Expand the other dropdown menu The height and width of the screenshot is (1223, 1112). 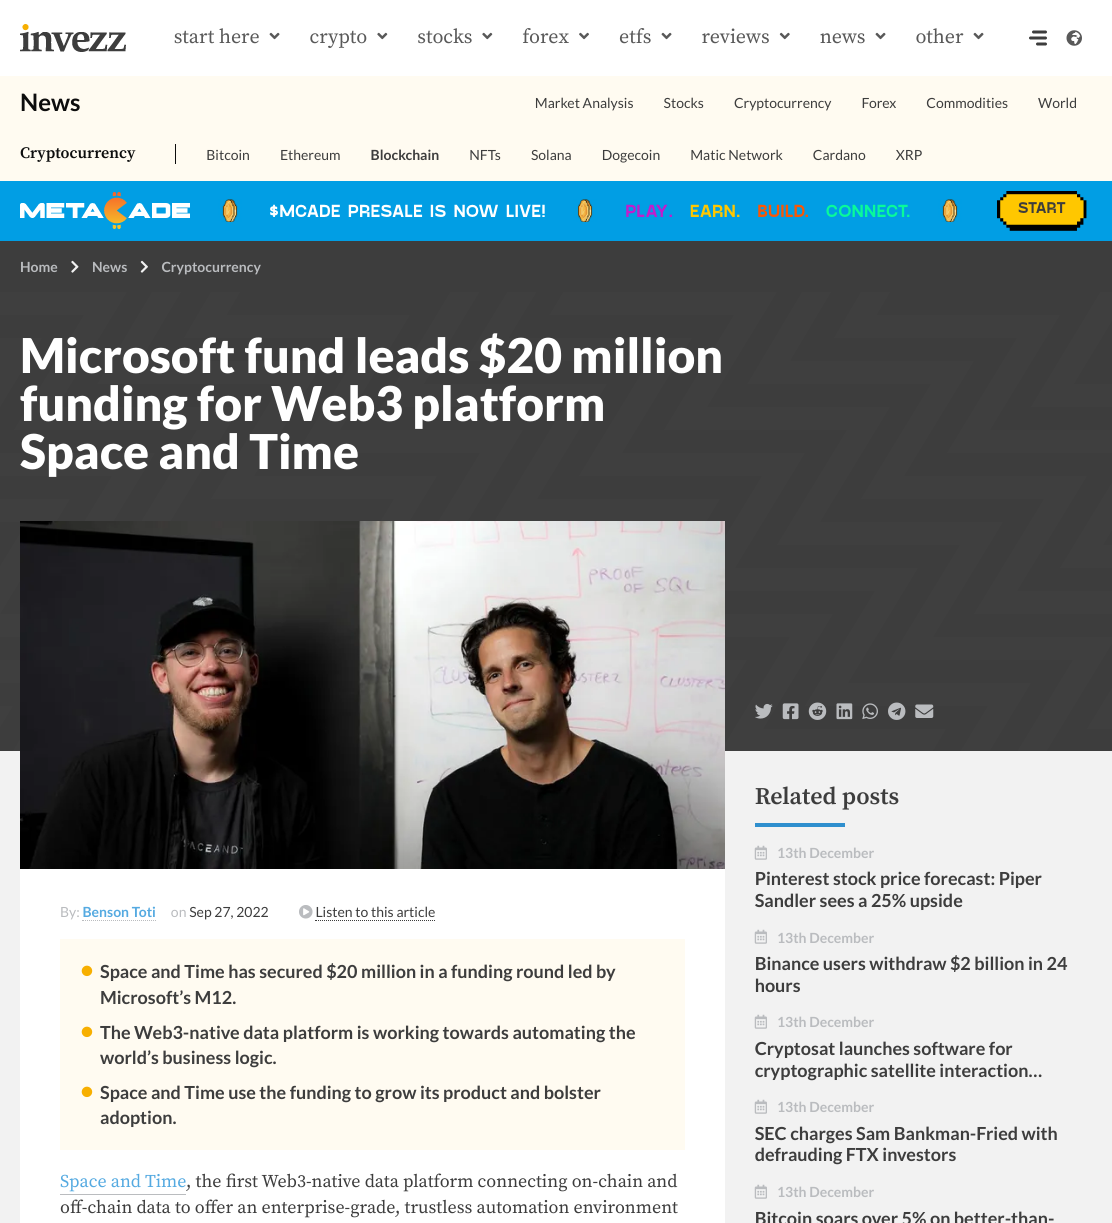point(950,37)
